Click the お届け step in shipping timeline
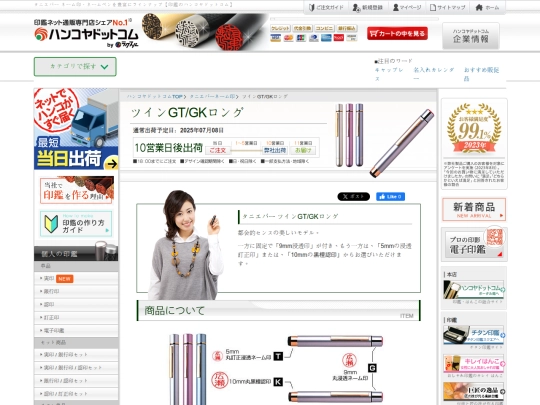Image resolution: width=540 pixels, height=405 pixels. pos(303,150)
